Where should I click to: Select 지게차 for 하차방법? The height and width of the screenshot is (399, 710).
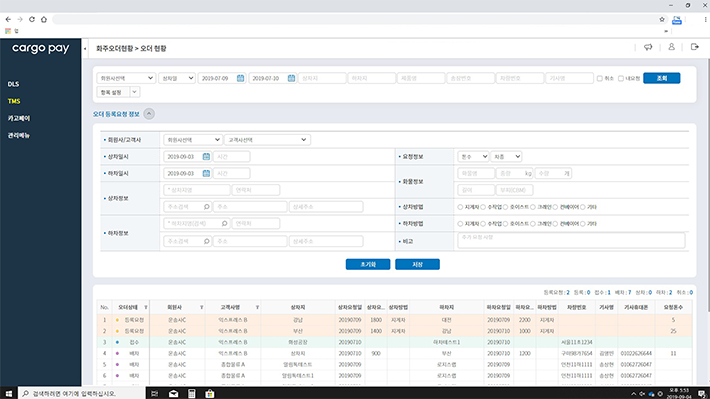[460, 224]
